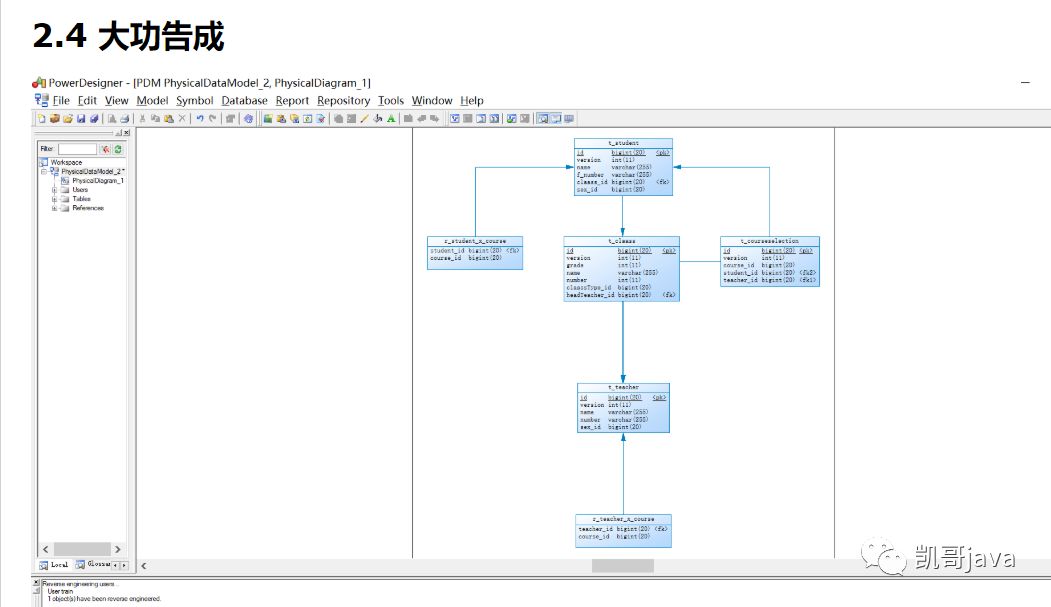Expand the Users folder node

tap(54, 190)
